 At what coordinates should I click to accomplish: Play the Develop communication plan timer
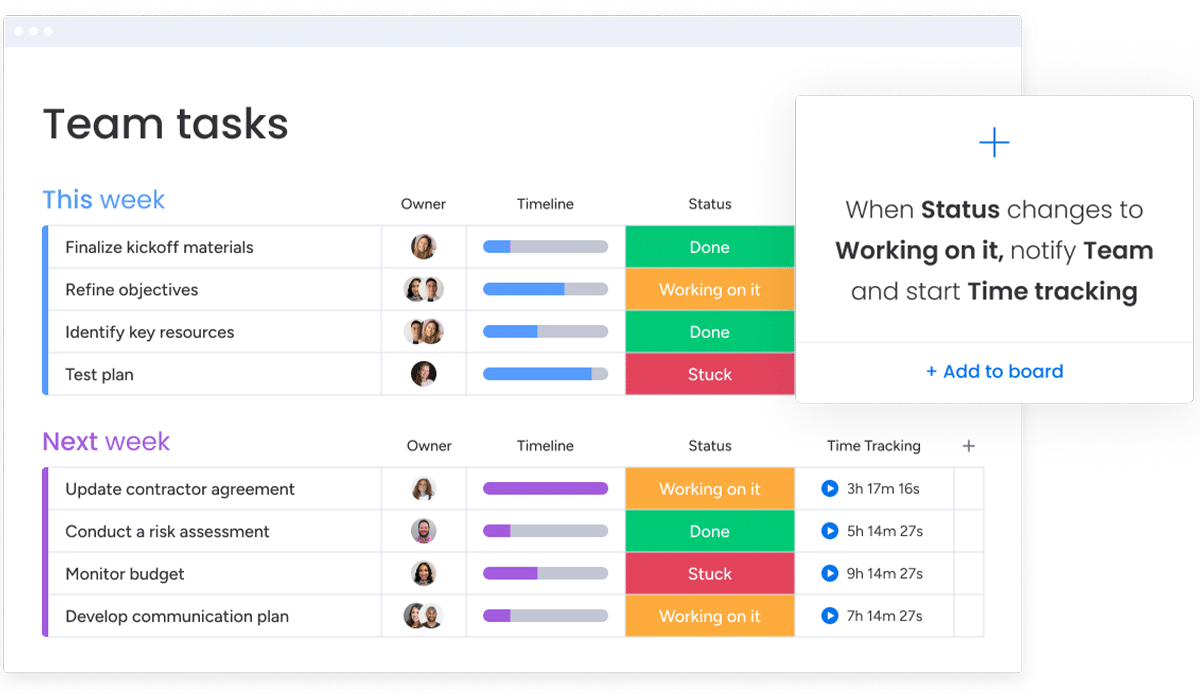[829, 616]
